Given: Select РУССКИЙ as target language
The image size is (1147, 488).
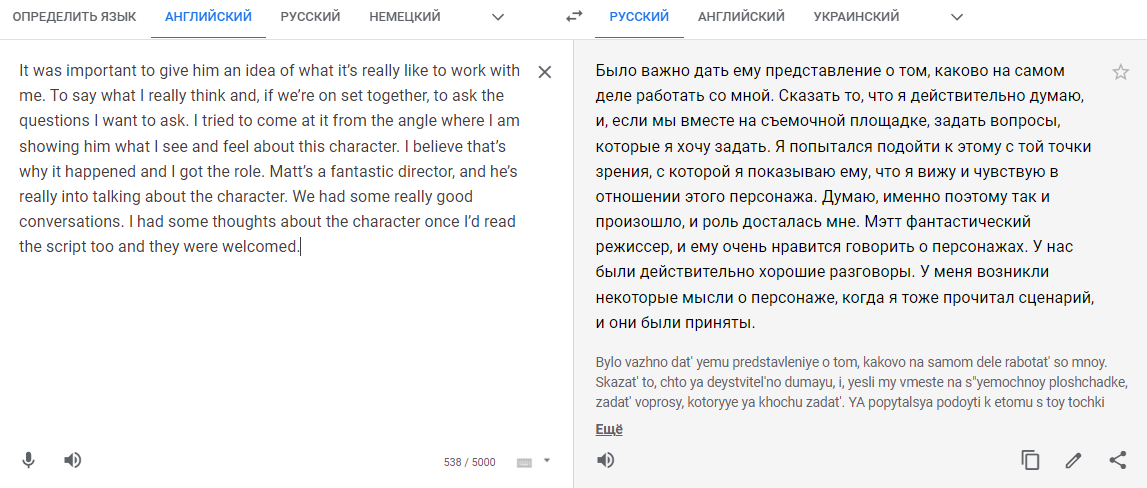Looking at the screenshot, I should tap(639, 17).
